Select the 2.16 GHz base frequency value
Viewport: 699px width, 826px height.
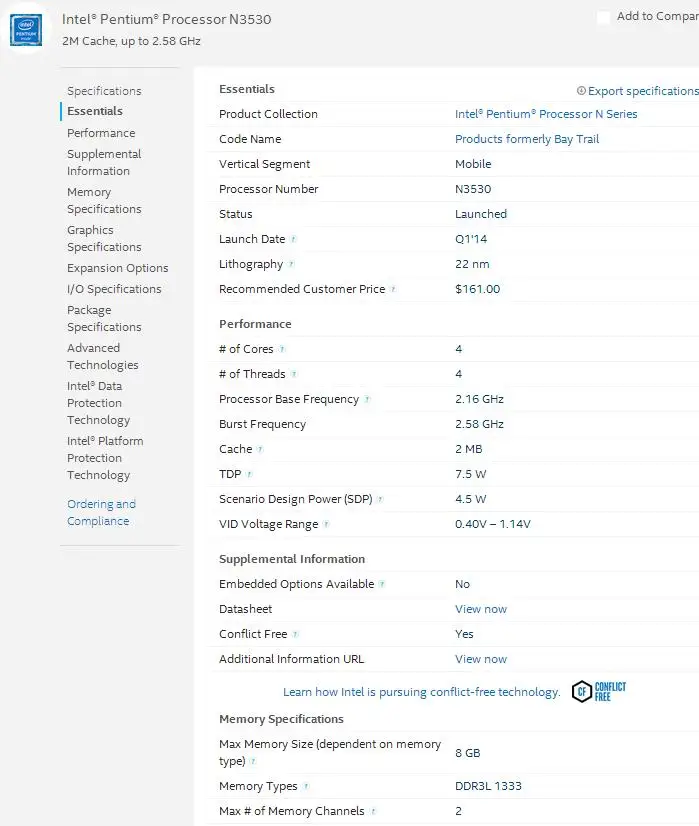(479, 399)
